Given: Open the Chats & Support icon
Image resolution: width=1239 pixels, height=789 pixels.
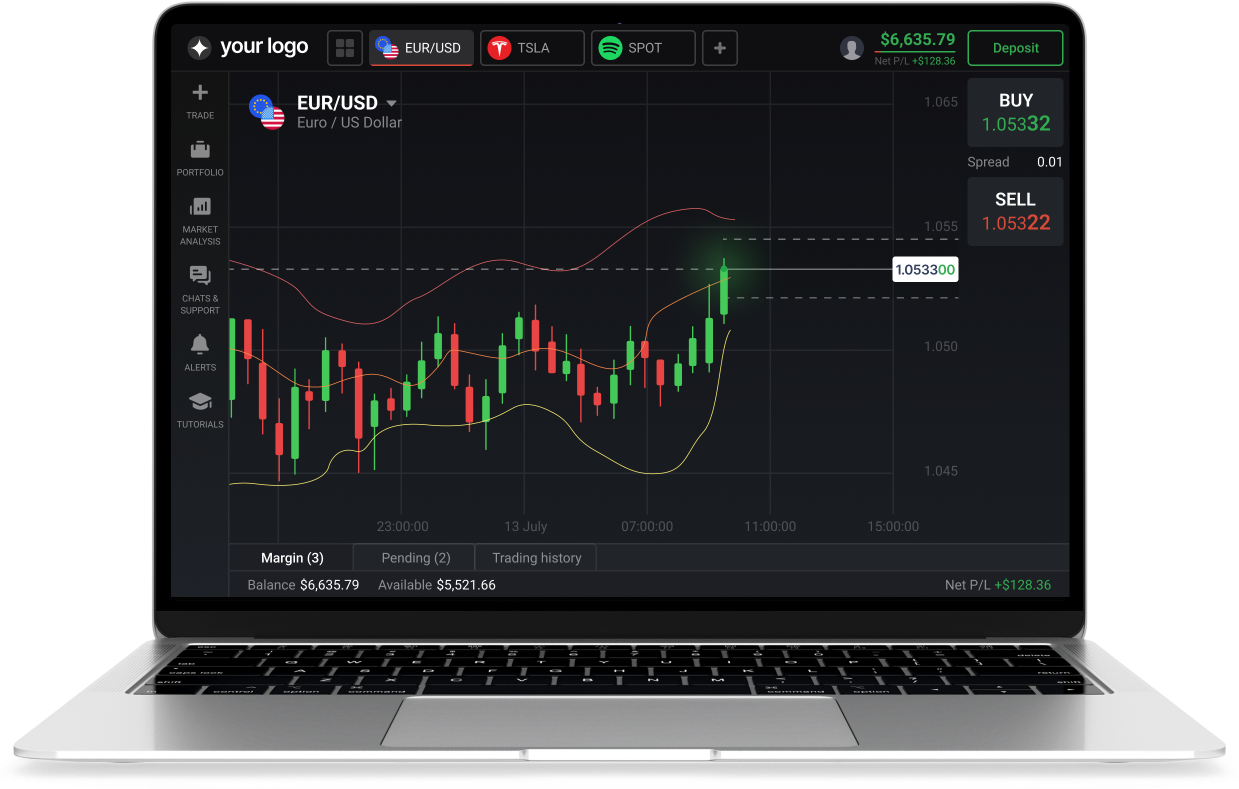Looking at the screenshot, I should coord(200,275).
